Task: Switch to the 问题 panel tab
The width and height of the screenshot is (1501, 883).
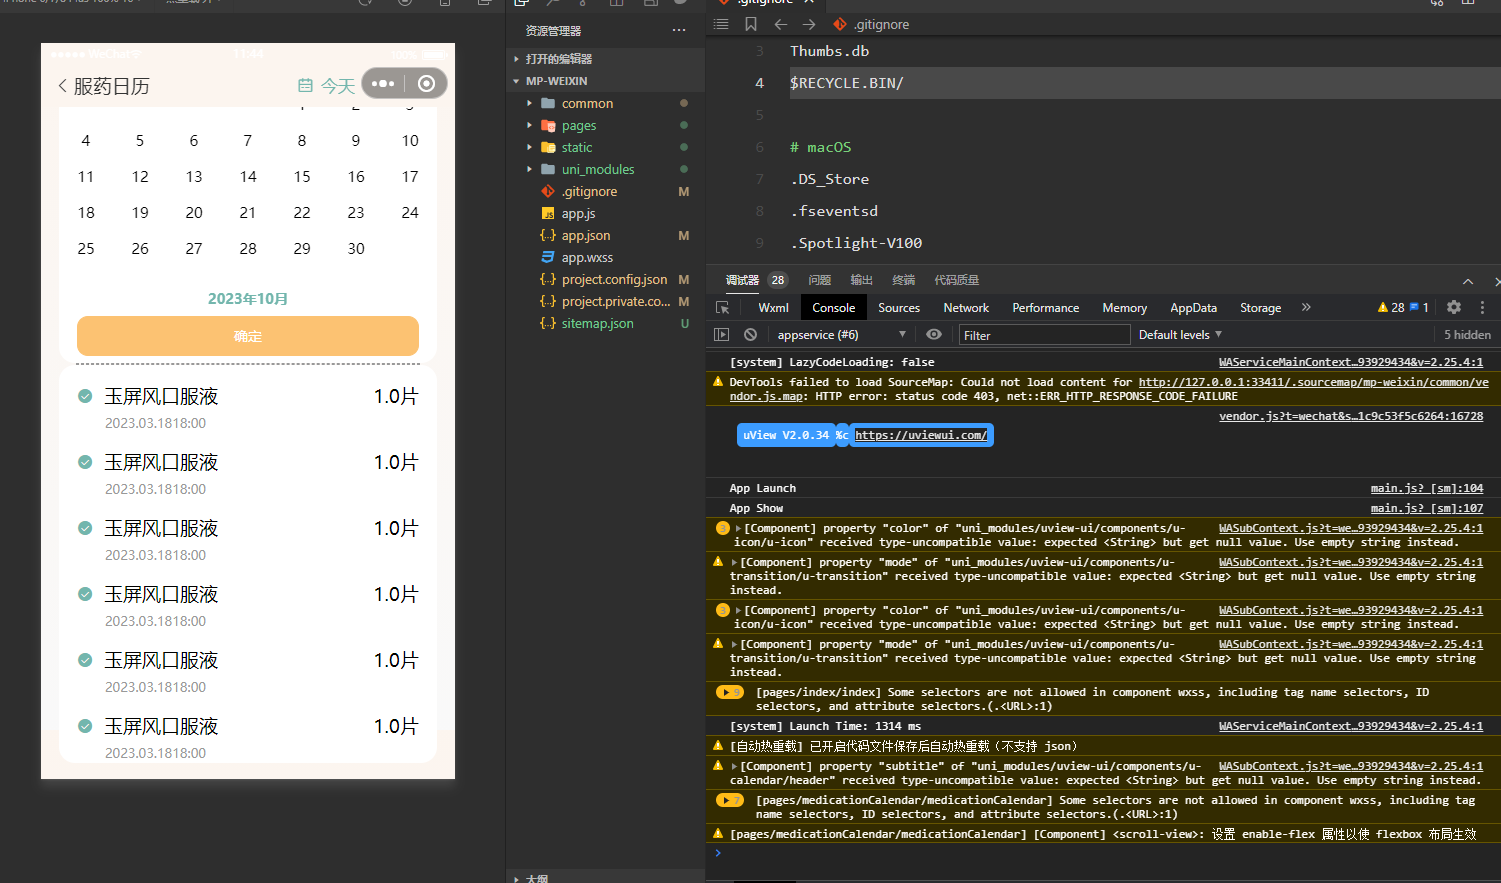Action: click(820, 280)
